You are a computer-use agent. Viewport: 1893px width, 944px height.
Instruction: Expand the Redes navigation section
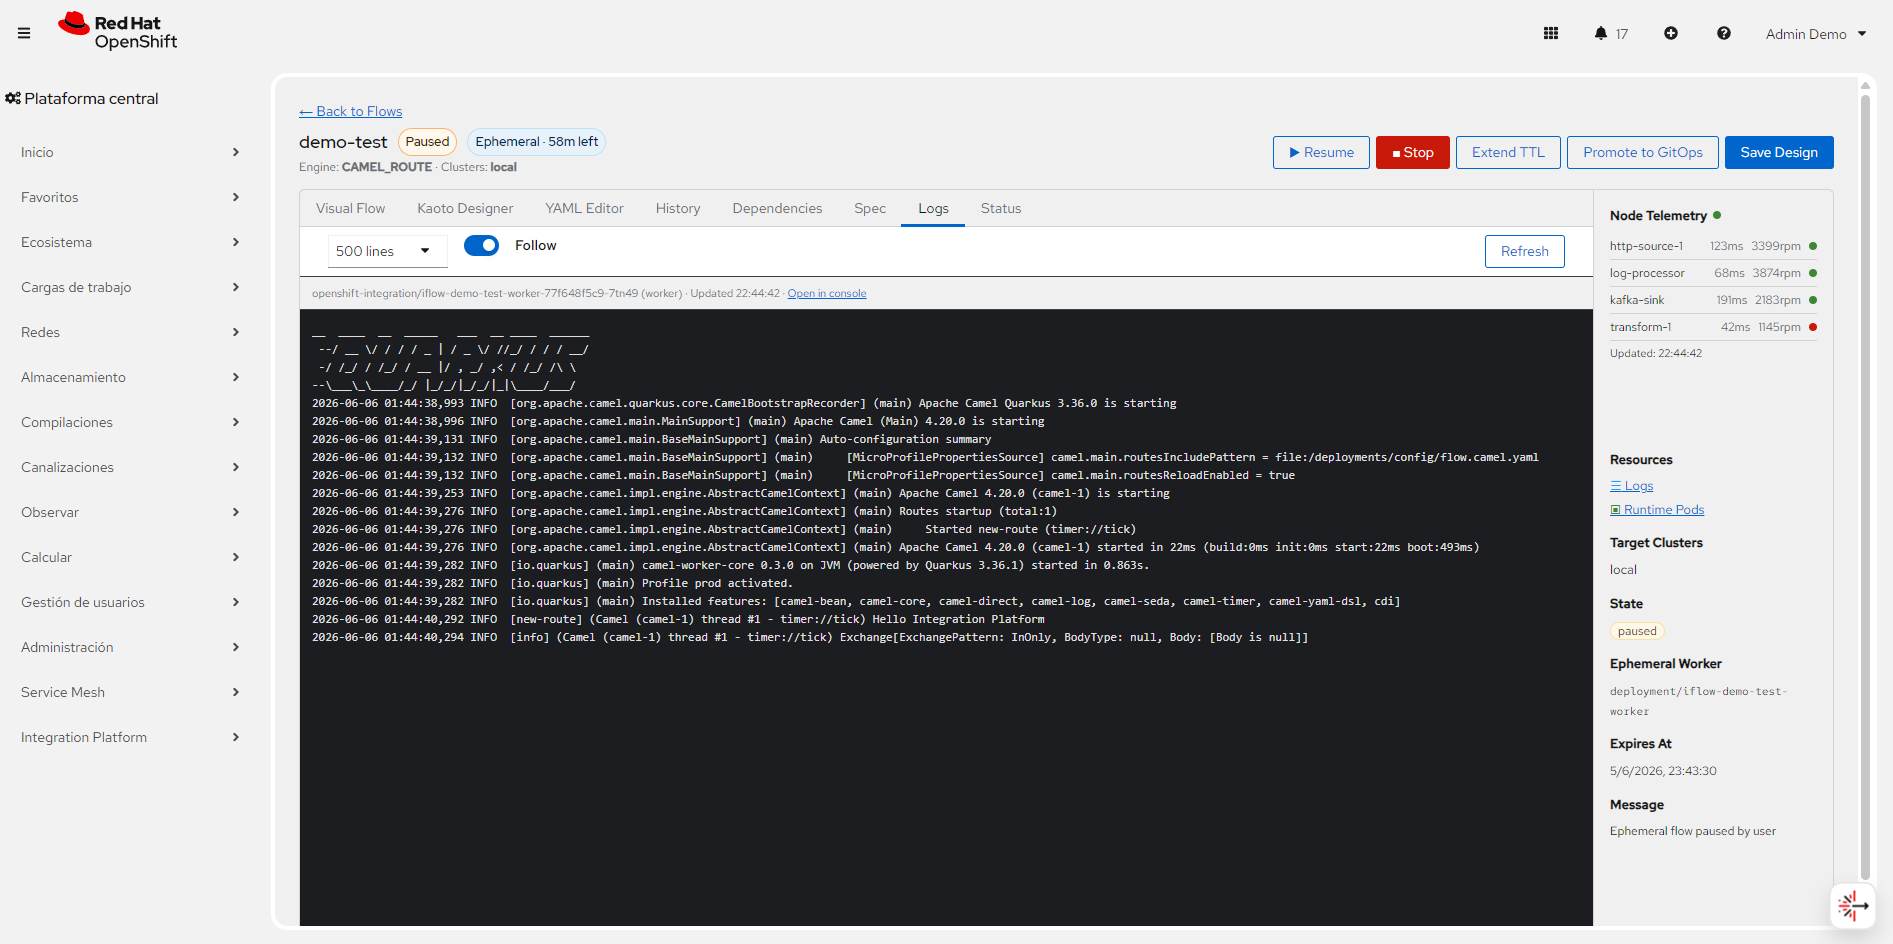pos(130,332)
